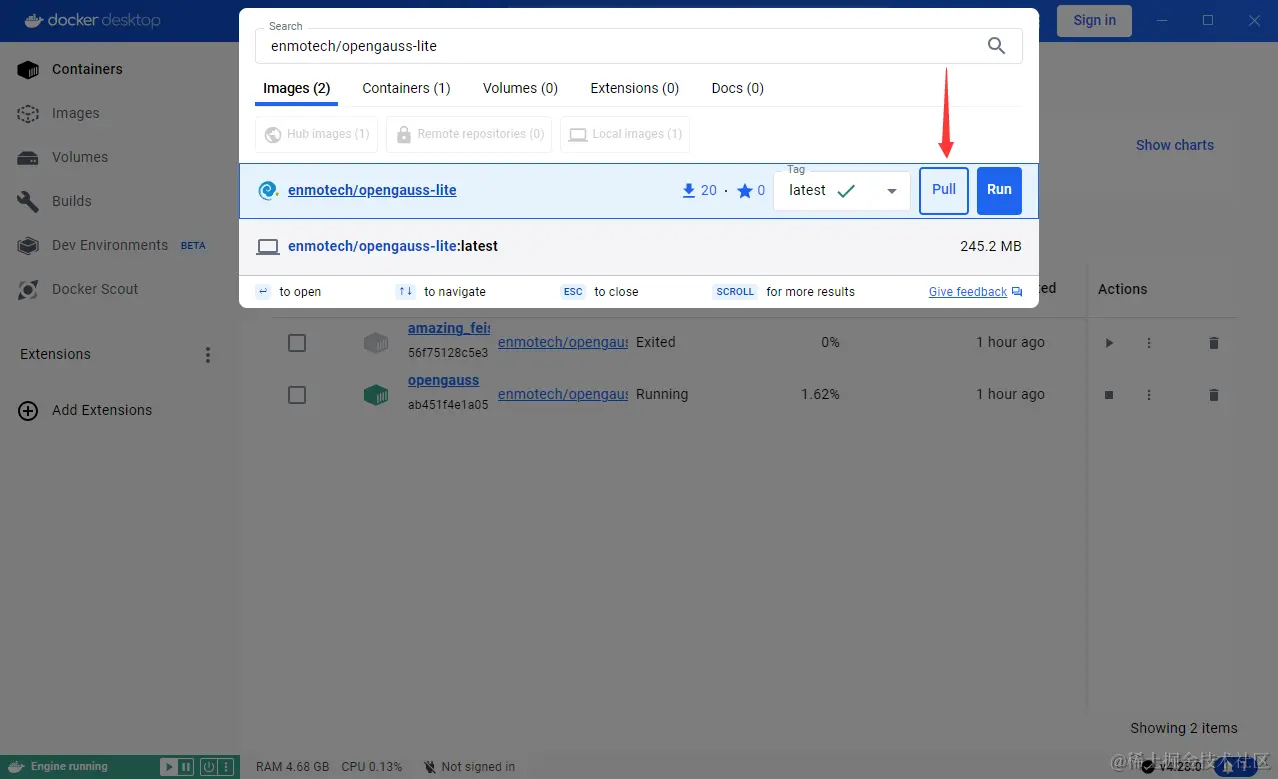Toggle the Local images (1) filter

(x=624, y=134)
